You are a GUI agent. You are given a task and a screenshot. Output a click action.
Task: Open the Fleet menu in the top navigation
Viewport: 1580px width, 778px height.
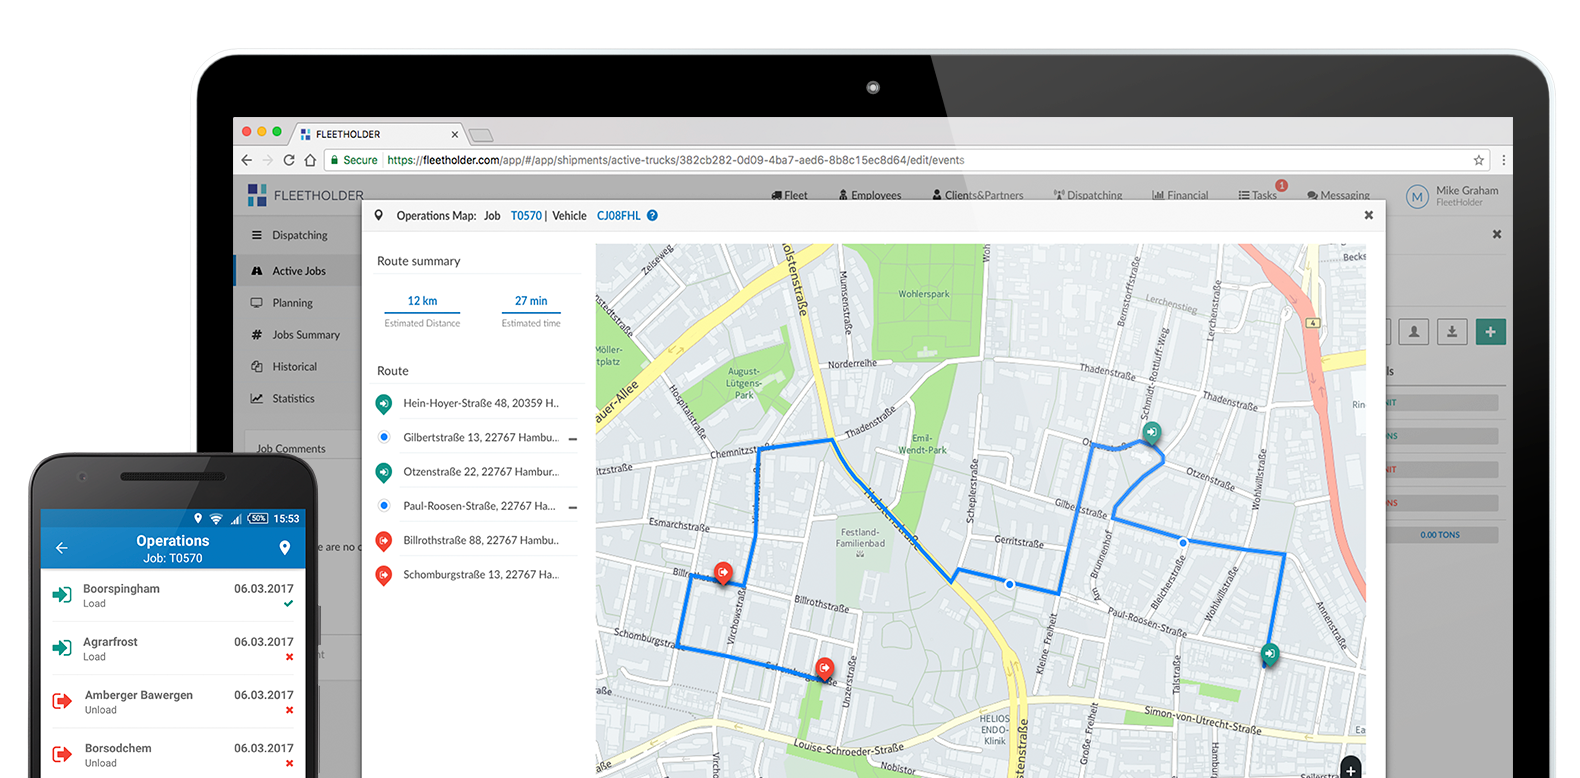click(x=790, y=196)
